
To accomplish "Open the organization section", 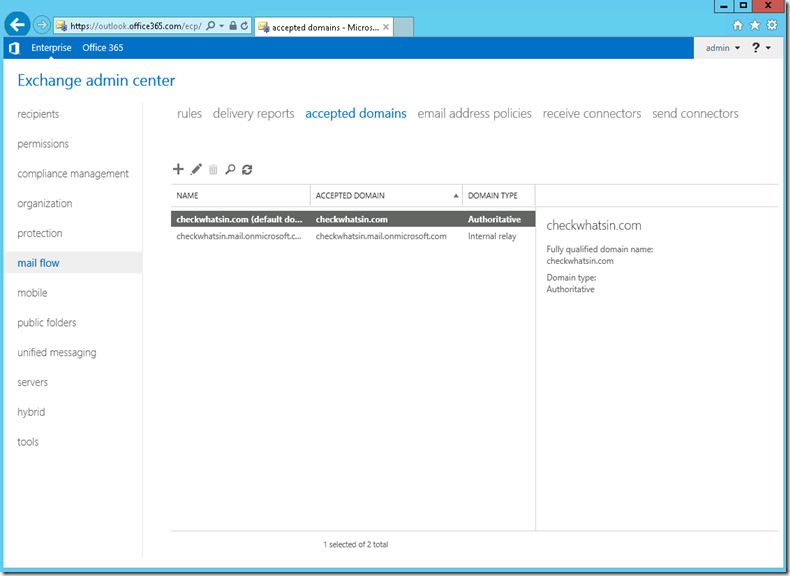I will (45, 204).
